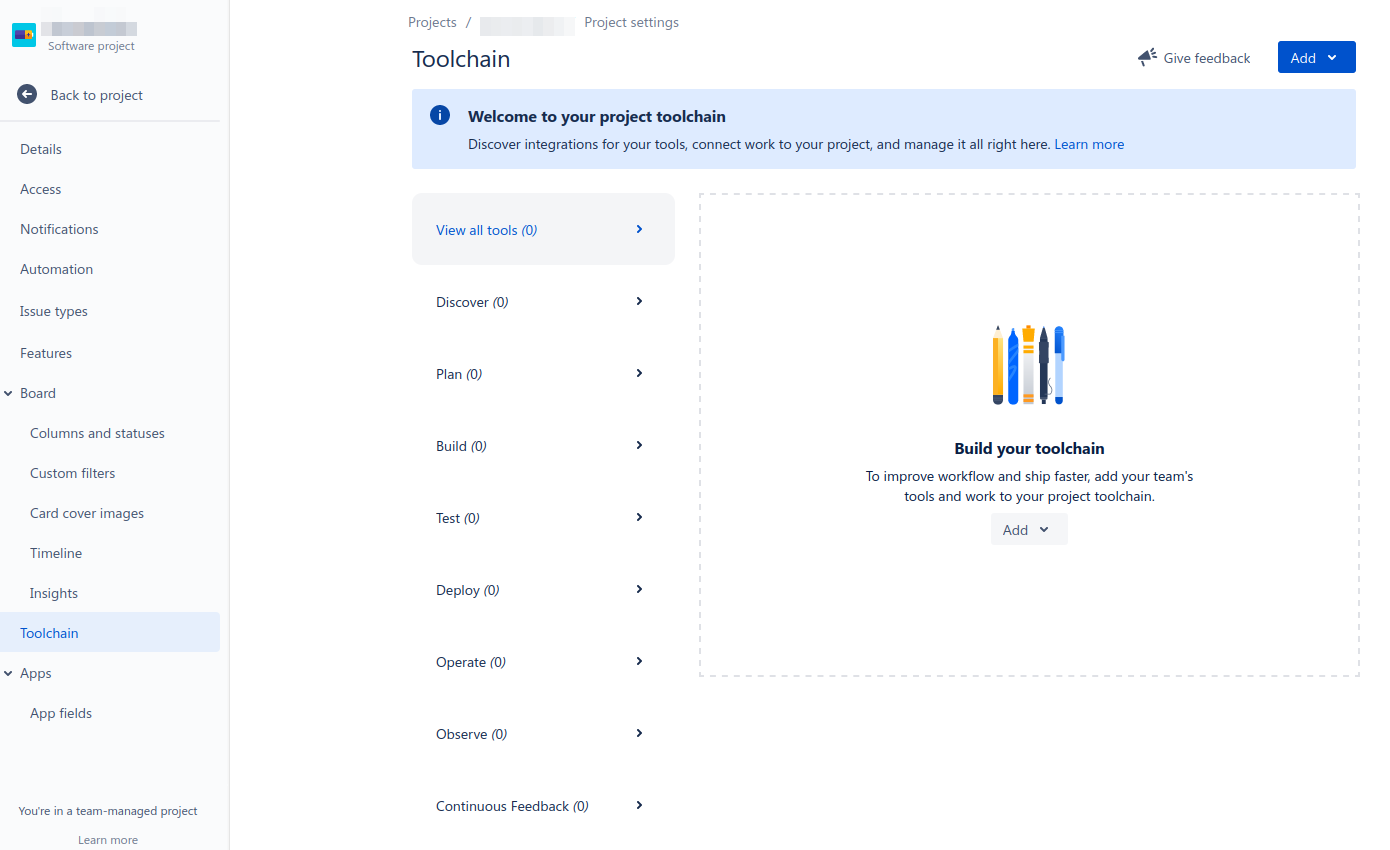This screenshot has width=1390, height=850.
Task: Go to Automation settings page
Action: (56, 269)
